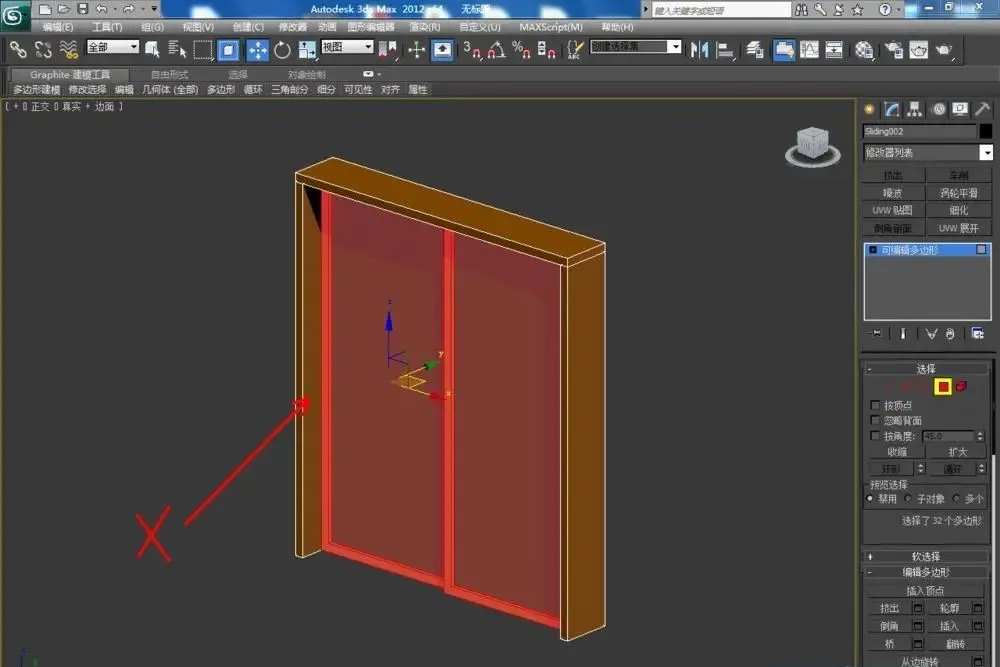Switch to the Display command panel tab
This screenshot has height=667, width=1000.
coord(960,109)
